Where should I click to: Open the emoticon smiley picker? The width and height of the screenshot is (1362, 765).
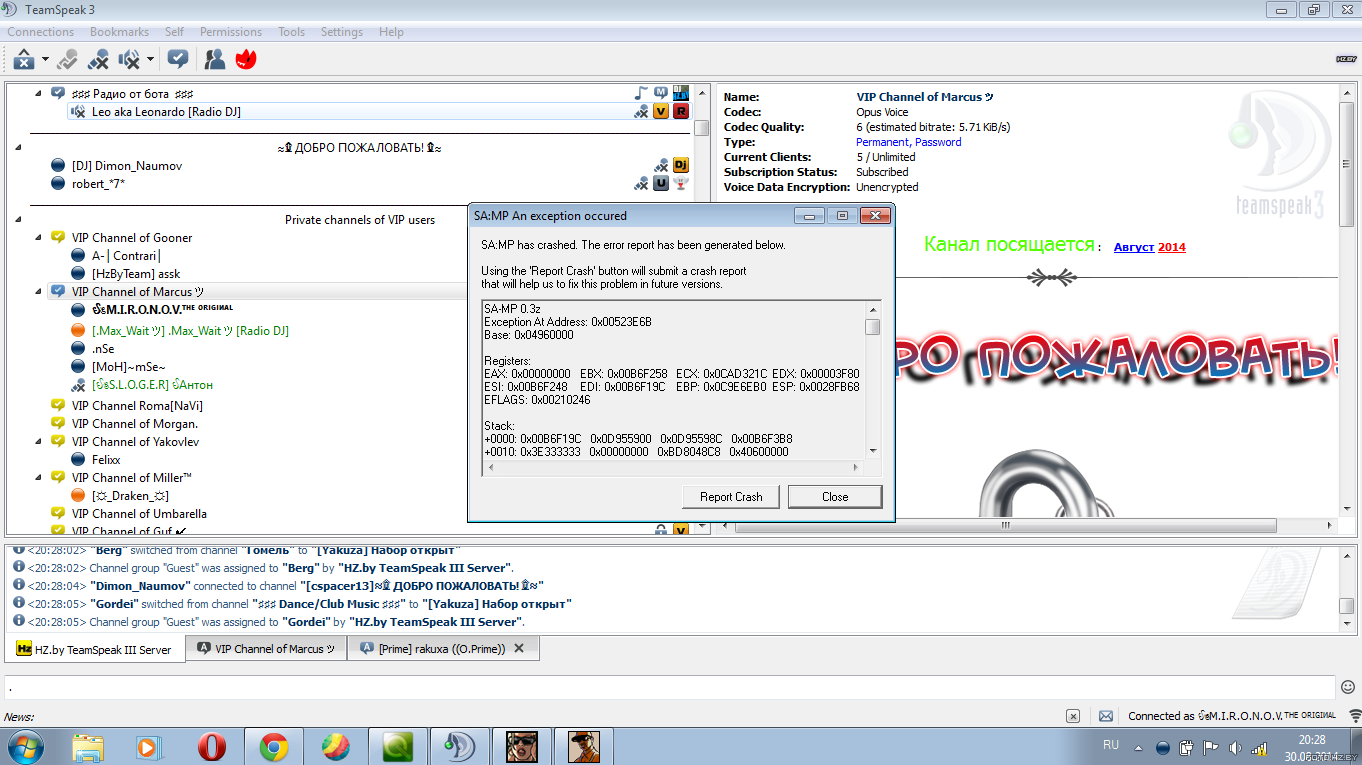click(1348, 687)
